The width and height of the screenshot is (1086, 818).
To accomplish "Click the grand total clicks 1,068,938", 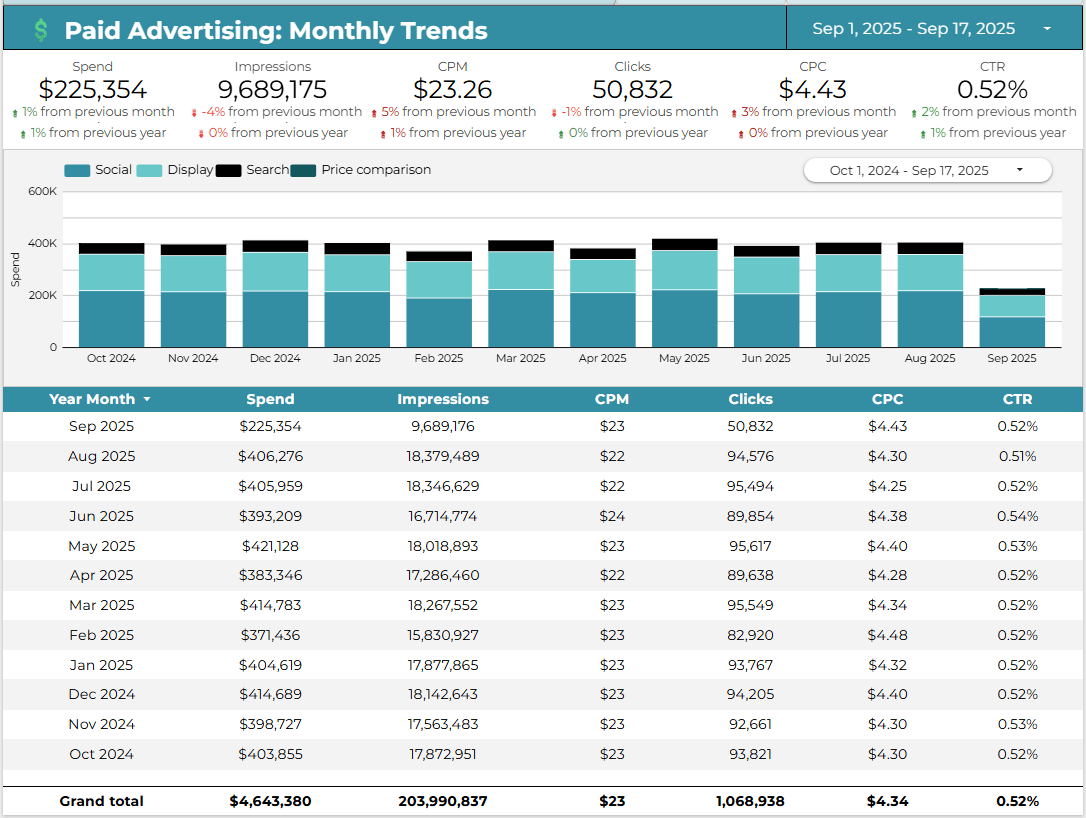I will coord(750,801).
